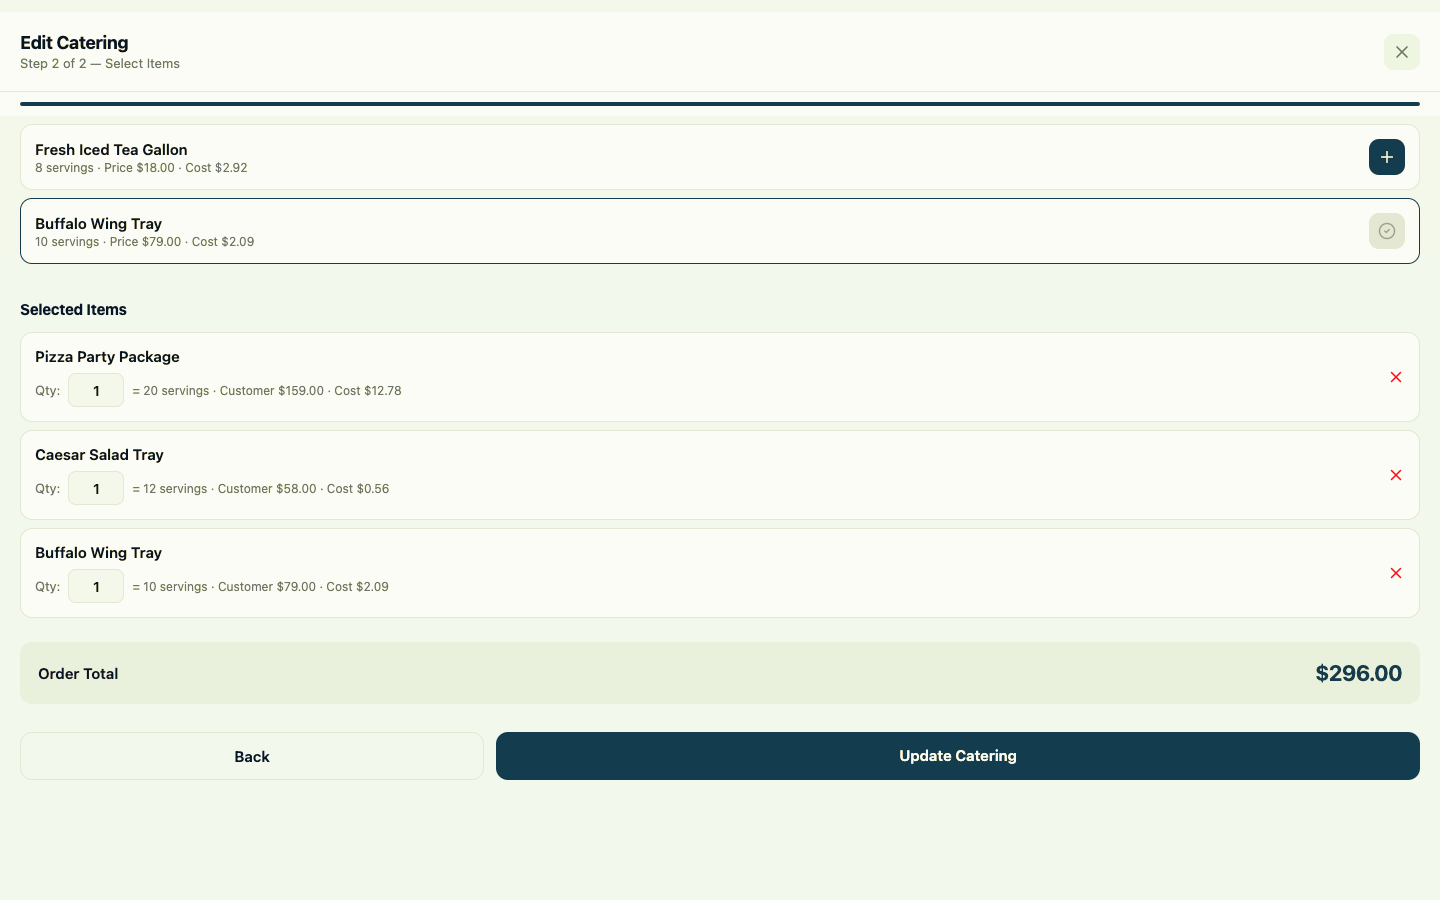The width and height of the screenshot is (1440, 900).
Task: Edit quantity field for Buffalo Wing Tray
Action: point(96,587)
